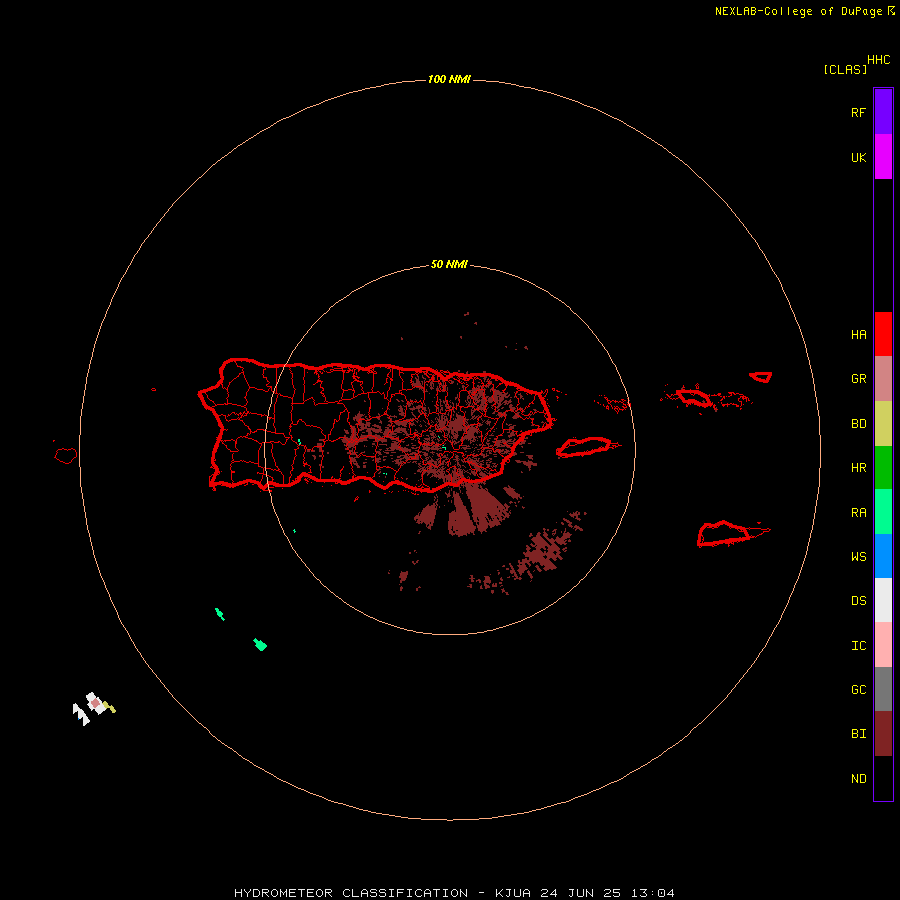Image resolution: width=900 pixels, height=900 pixels.
Task: Click the DS white legend swatch
Action: pyautogui.click(x=883, y=600)
